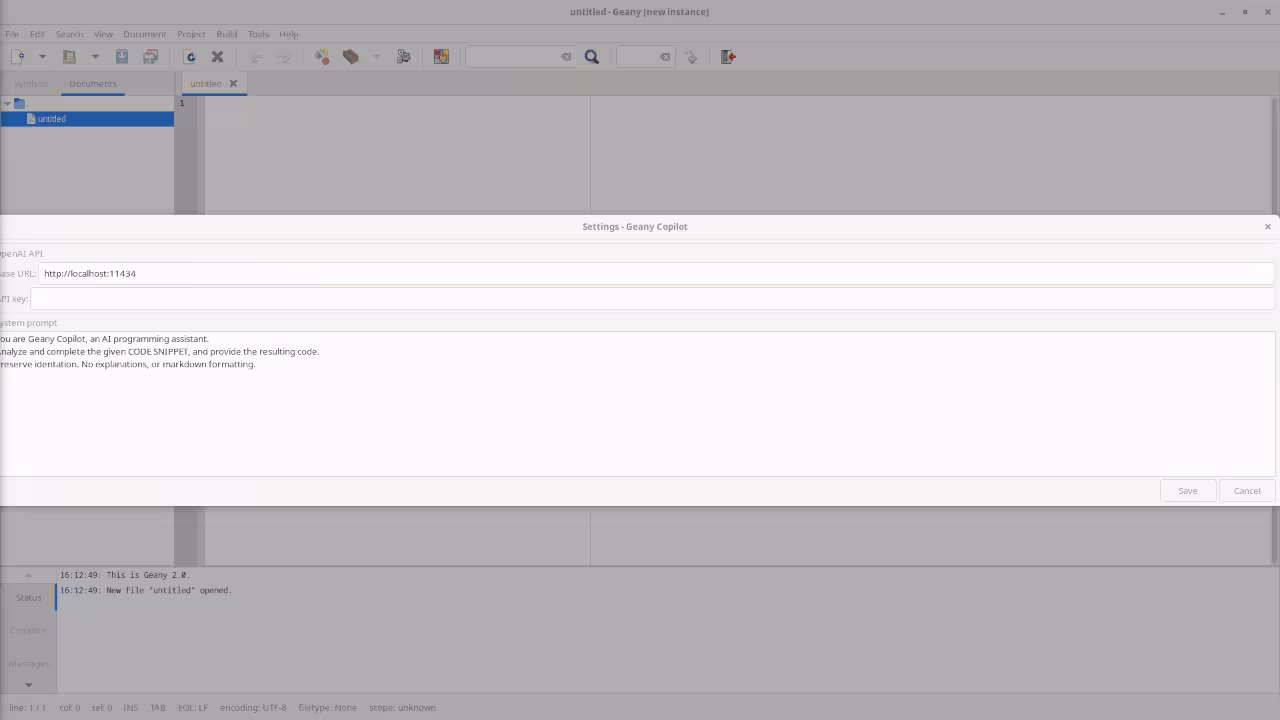Image resolution: width=1280 pixels, height=720 pixels.
Task: Reload the document with the Revert icon
Action: (x=190, y=56)
